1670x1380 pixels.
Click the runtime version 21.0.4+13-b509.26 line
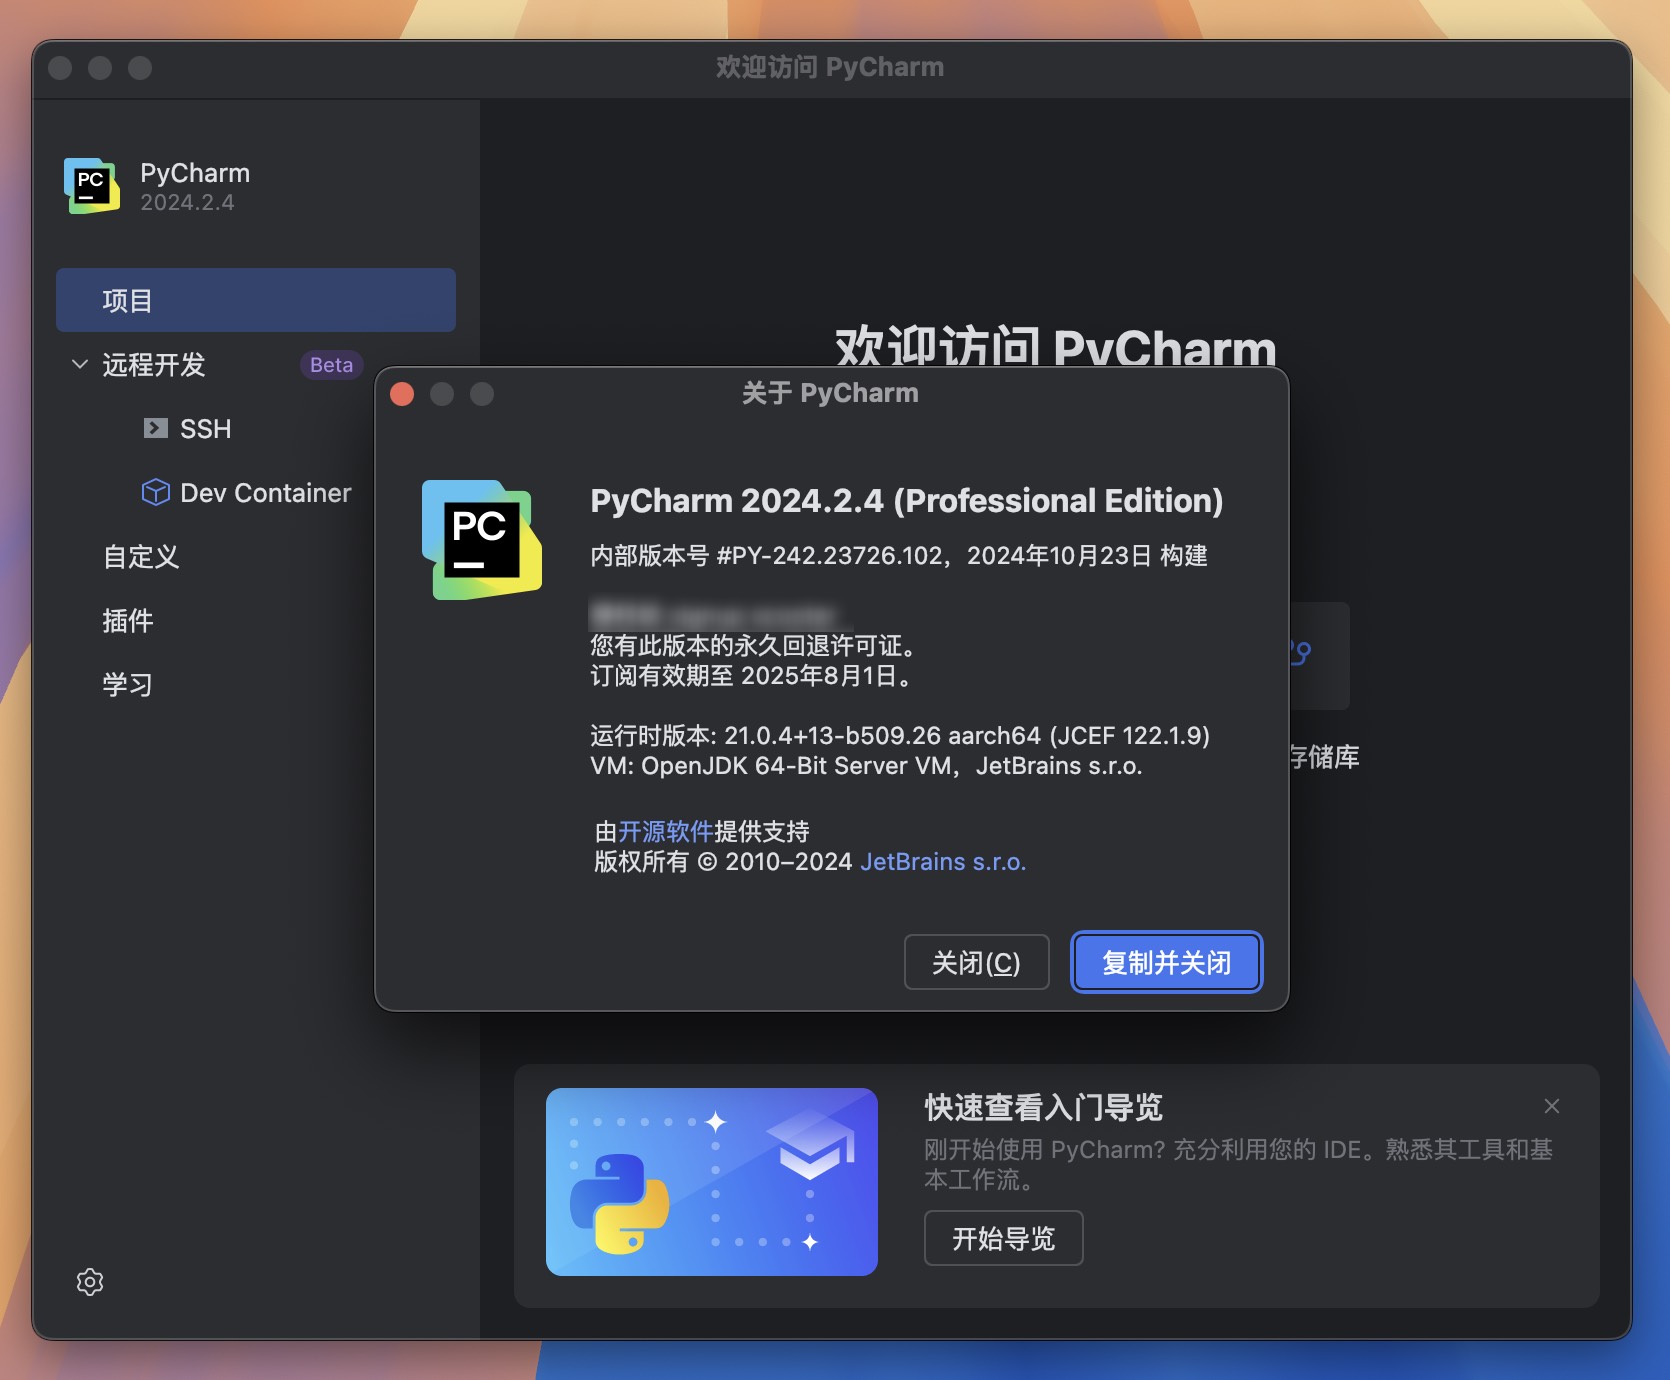point(900,736)
